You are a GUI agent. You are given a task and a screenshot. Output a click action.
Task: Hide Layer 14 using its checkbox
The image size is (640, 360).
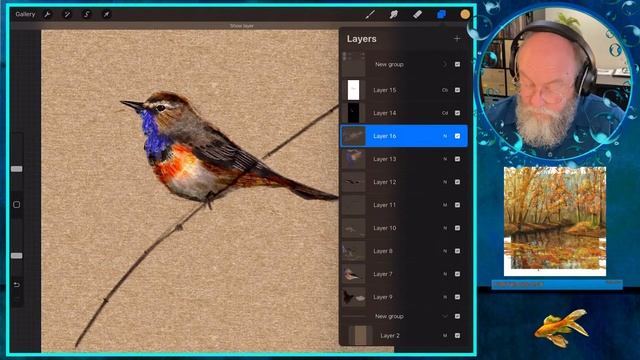coord(457,113)
